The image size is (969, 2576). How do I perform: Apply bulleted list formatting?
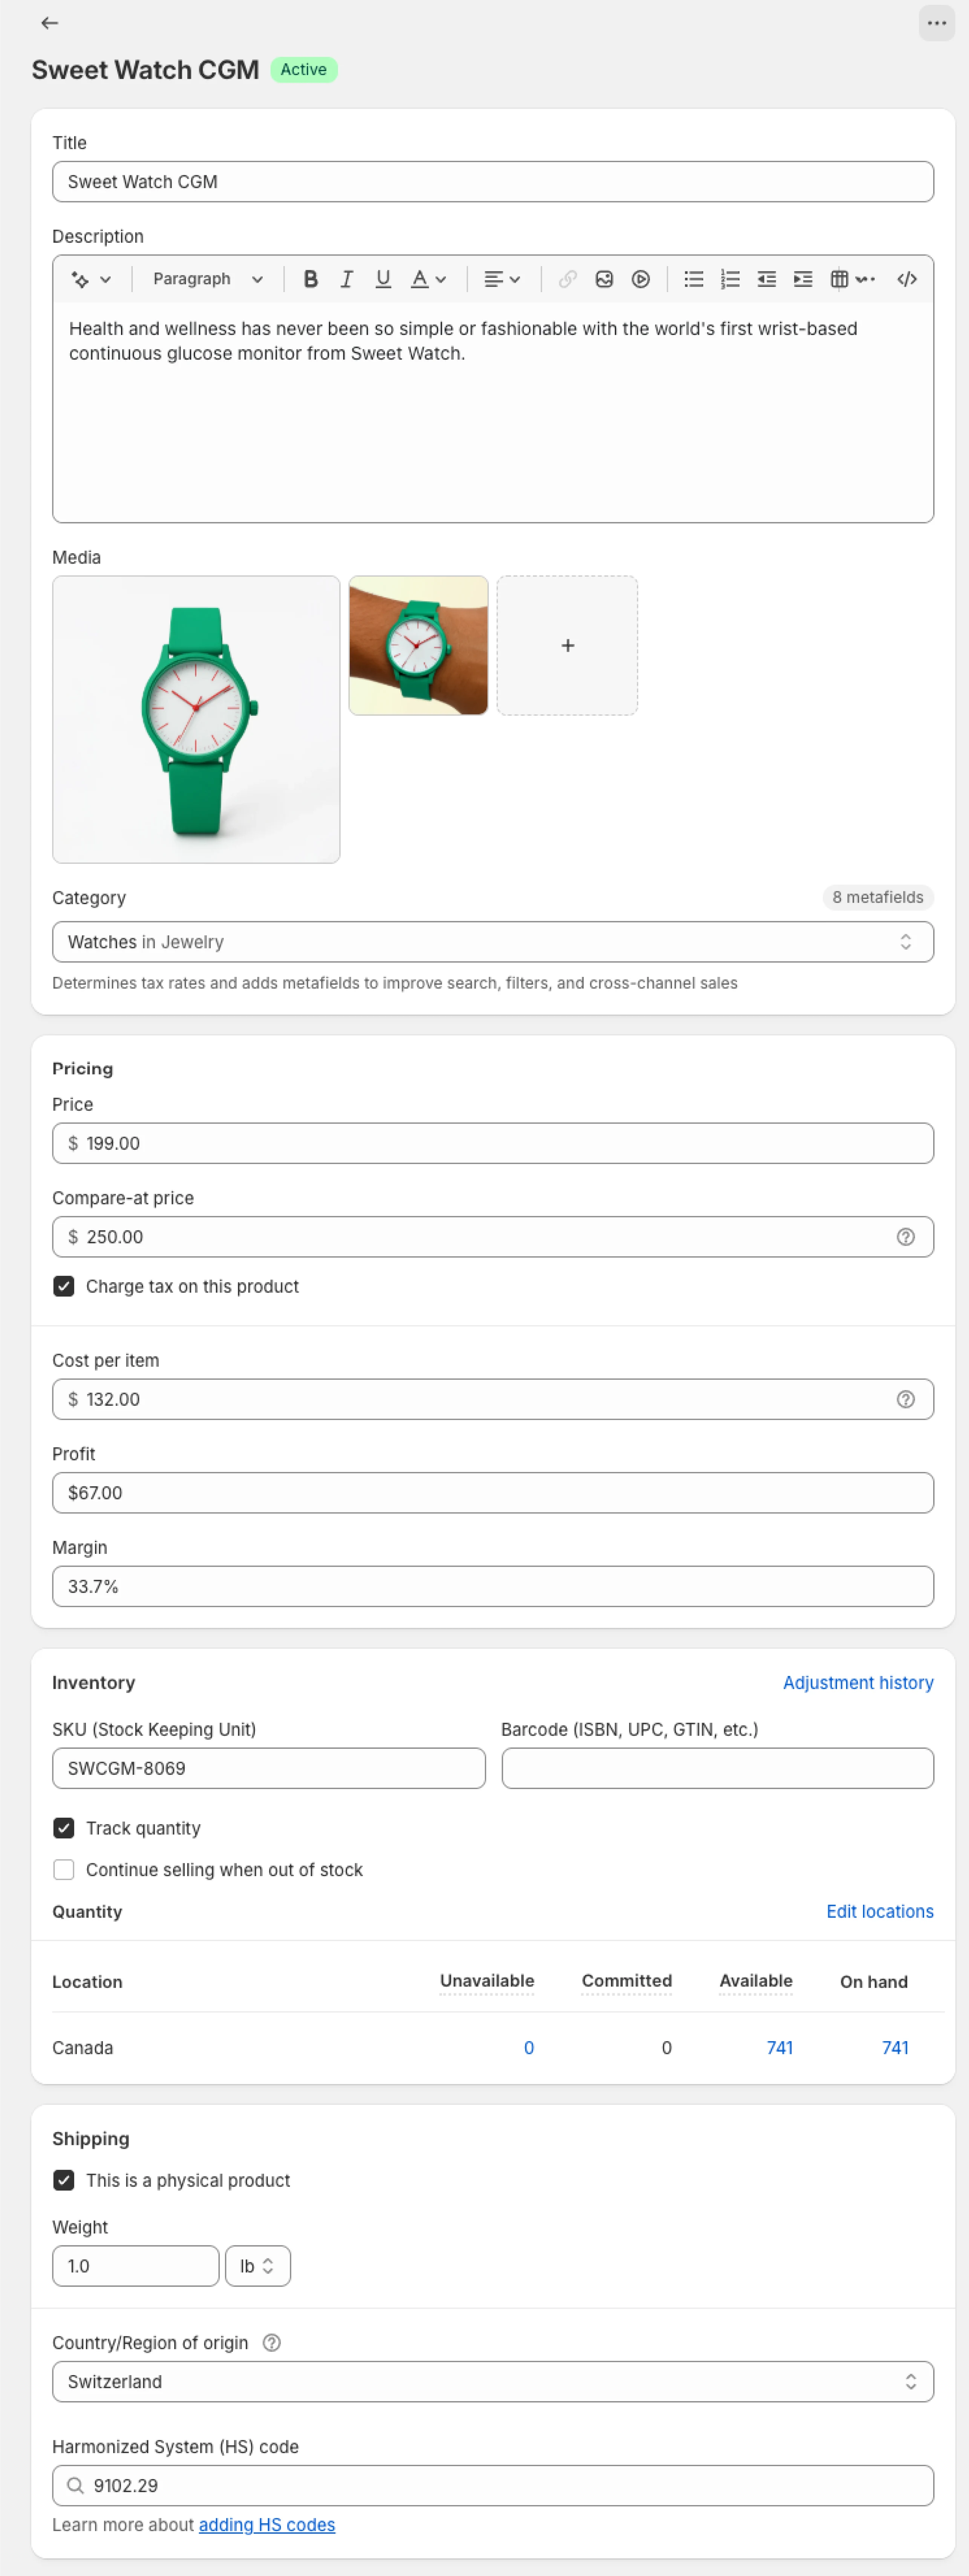pyautogui.click(x=693, y=279)
